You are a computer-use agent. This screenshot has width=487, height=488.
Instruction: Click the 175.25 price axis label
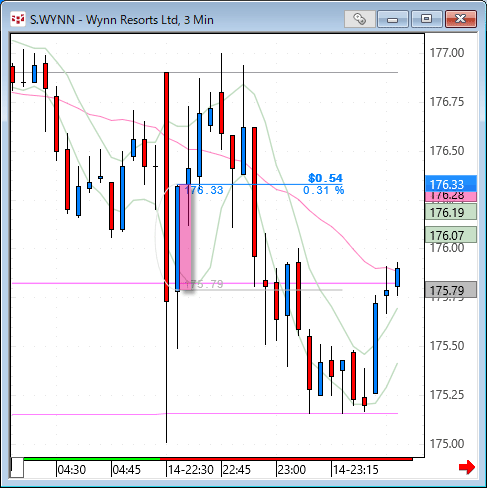[447, 395]
